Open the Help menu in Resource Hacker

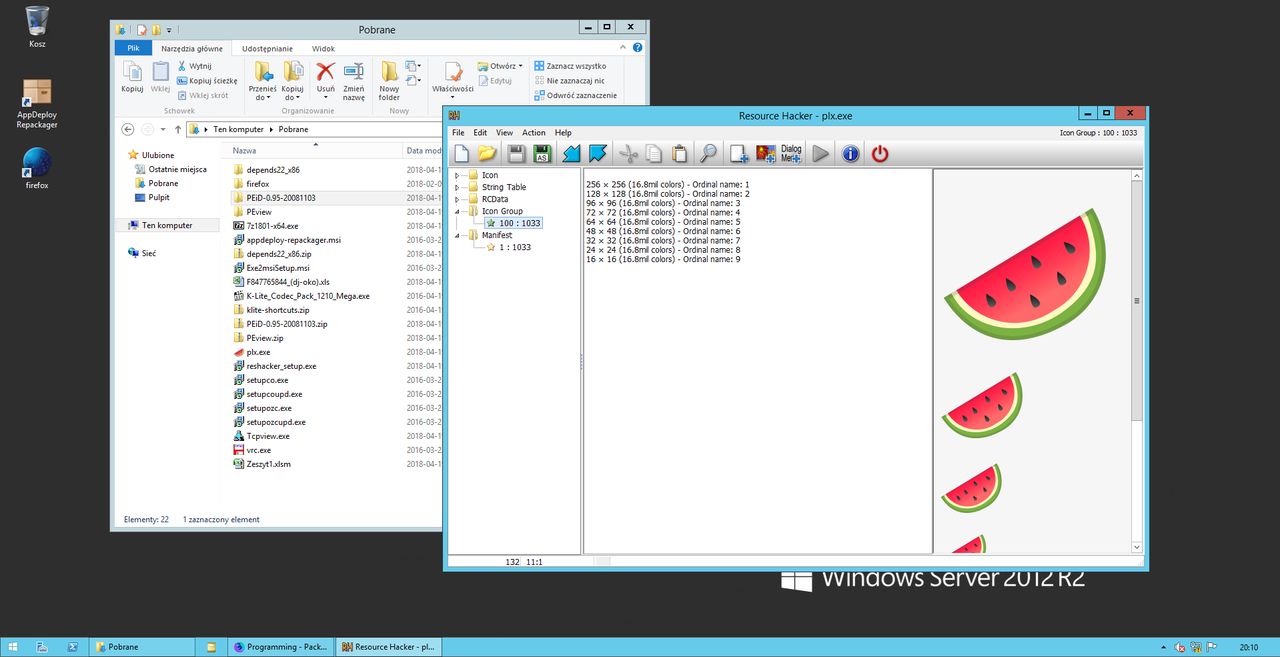[x=563, y=132]
